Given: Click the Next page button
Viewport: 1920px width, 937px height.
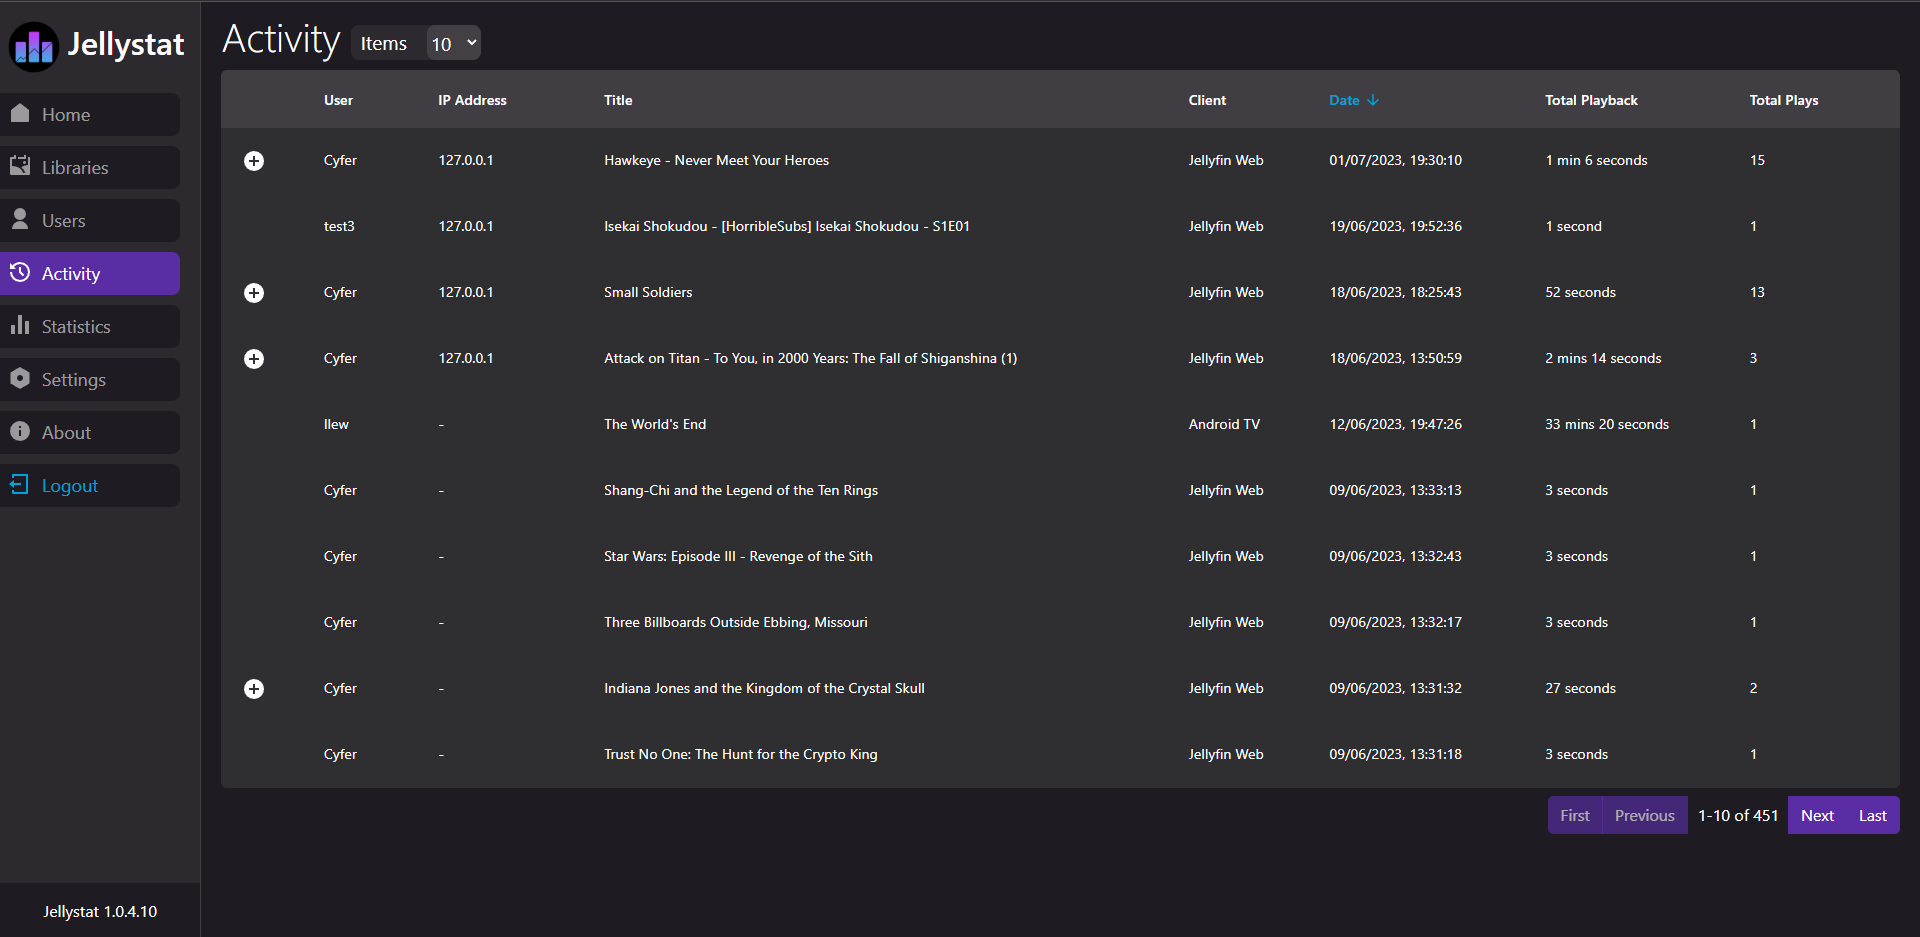Looking at the screenshot, I should click(x=1816, y=816).
